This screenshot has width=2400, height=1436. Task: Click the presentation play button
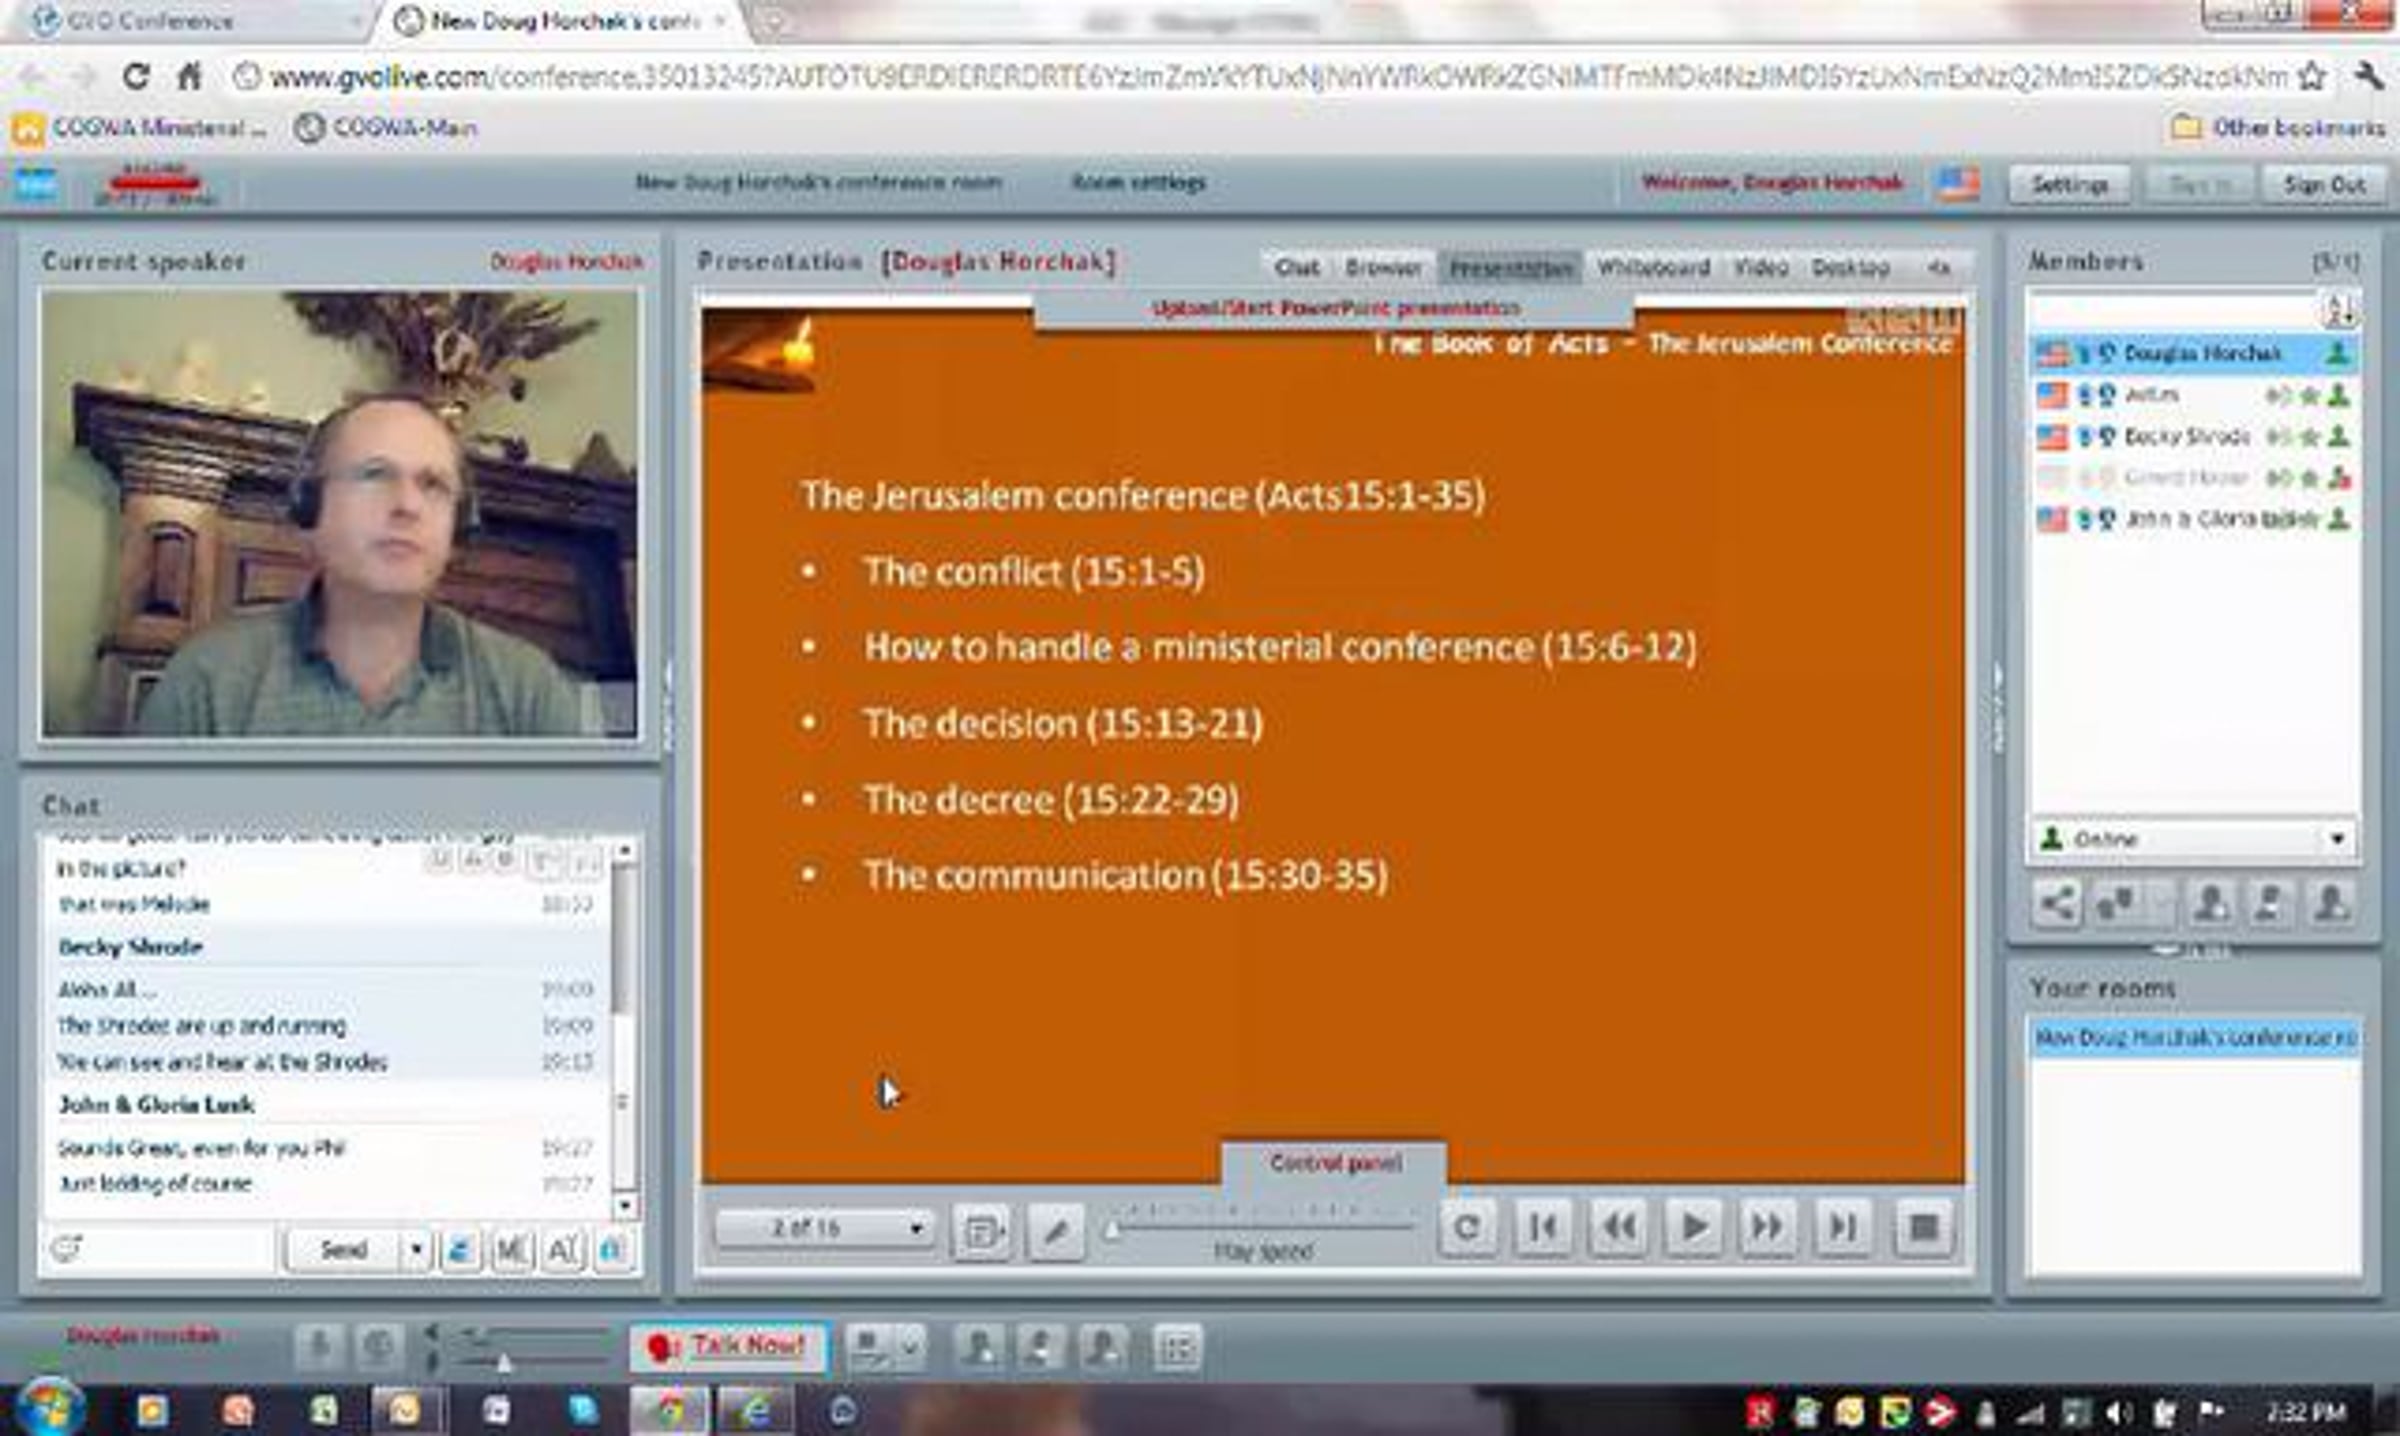pyautogui.click(x=1693, y=1227)
